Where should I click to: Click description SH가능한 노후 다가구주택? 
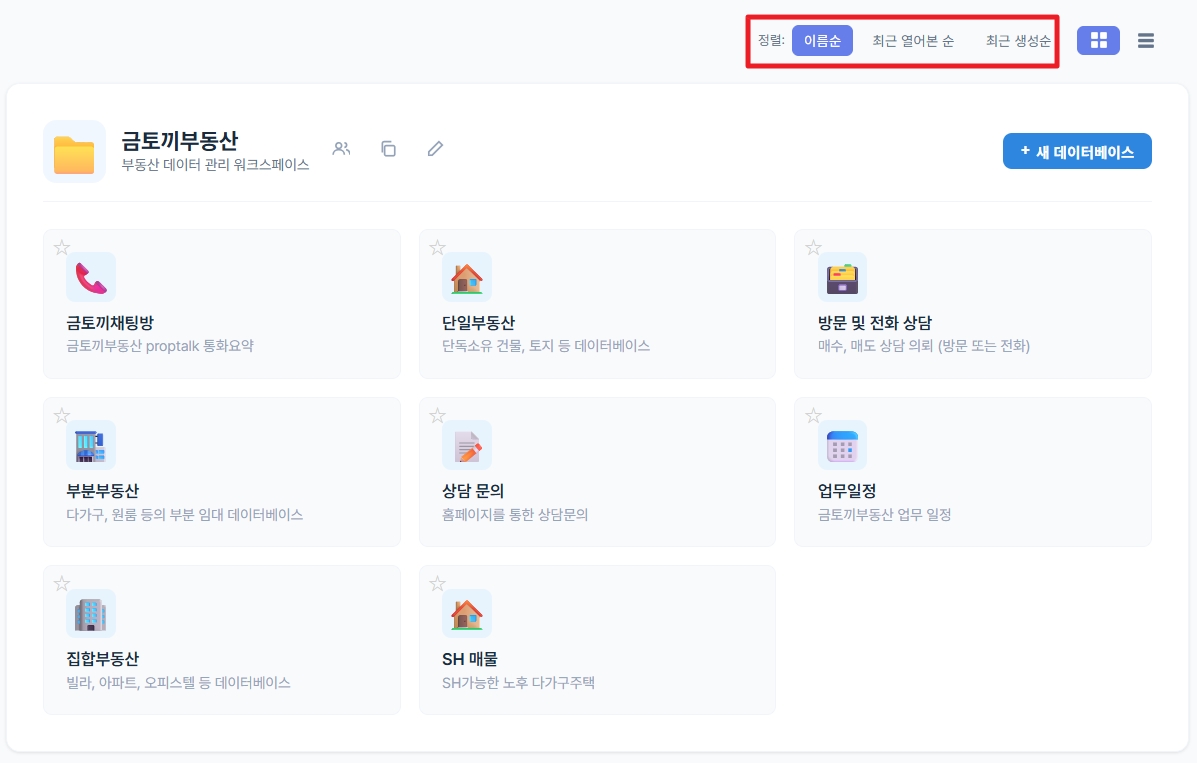click(518, 683)
